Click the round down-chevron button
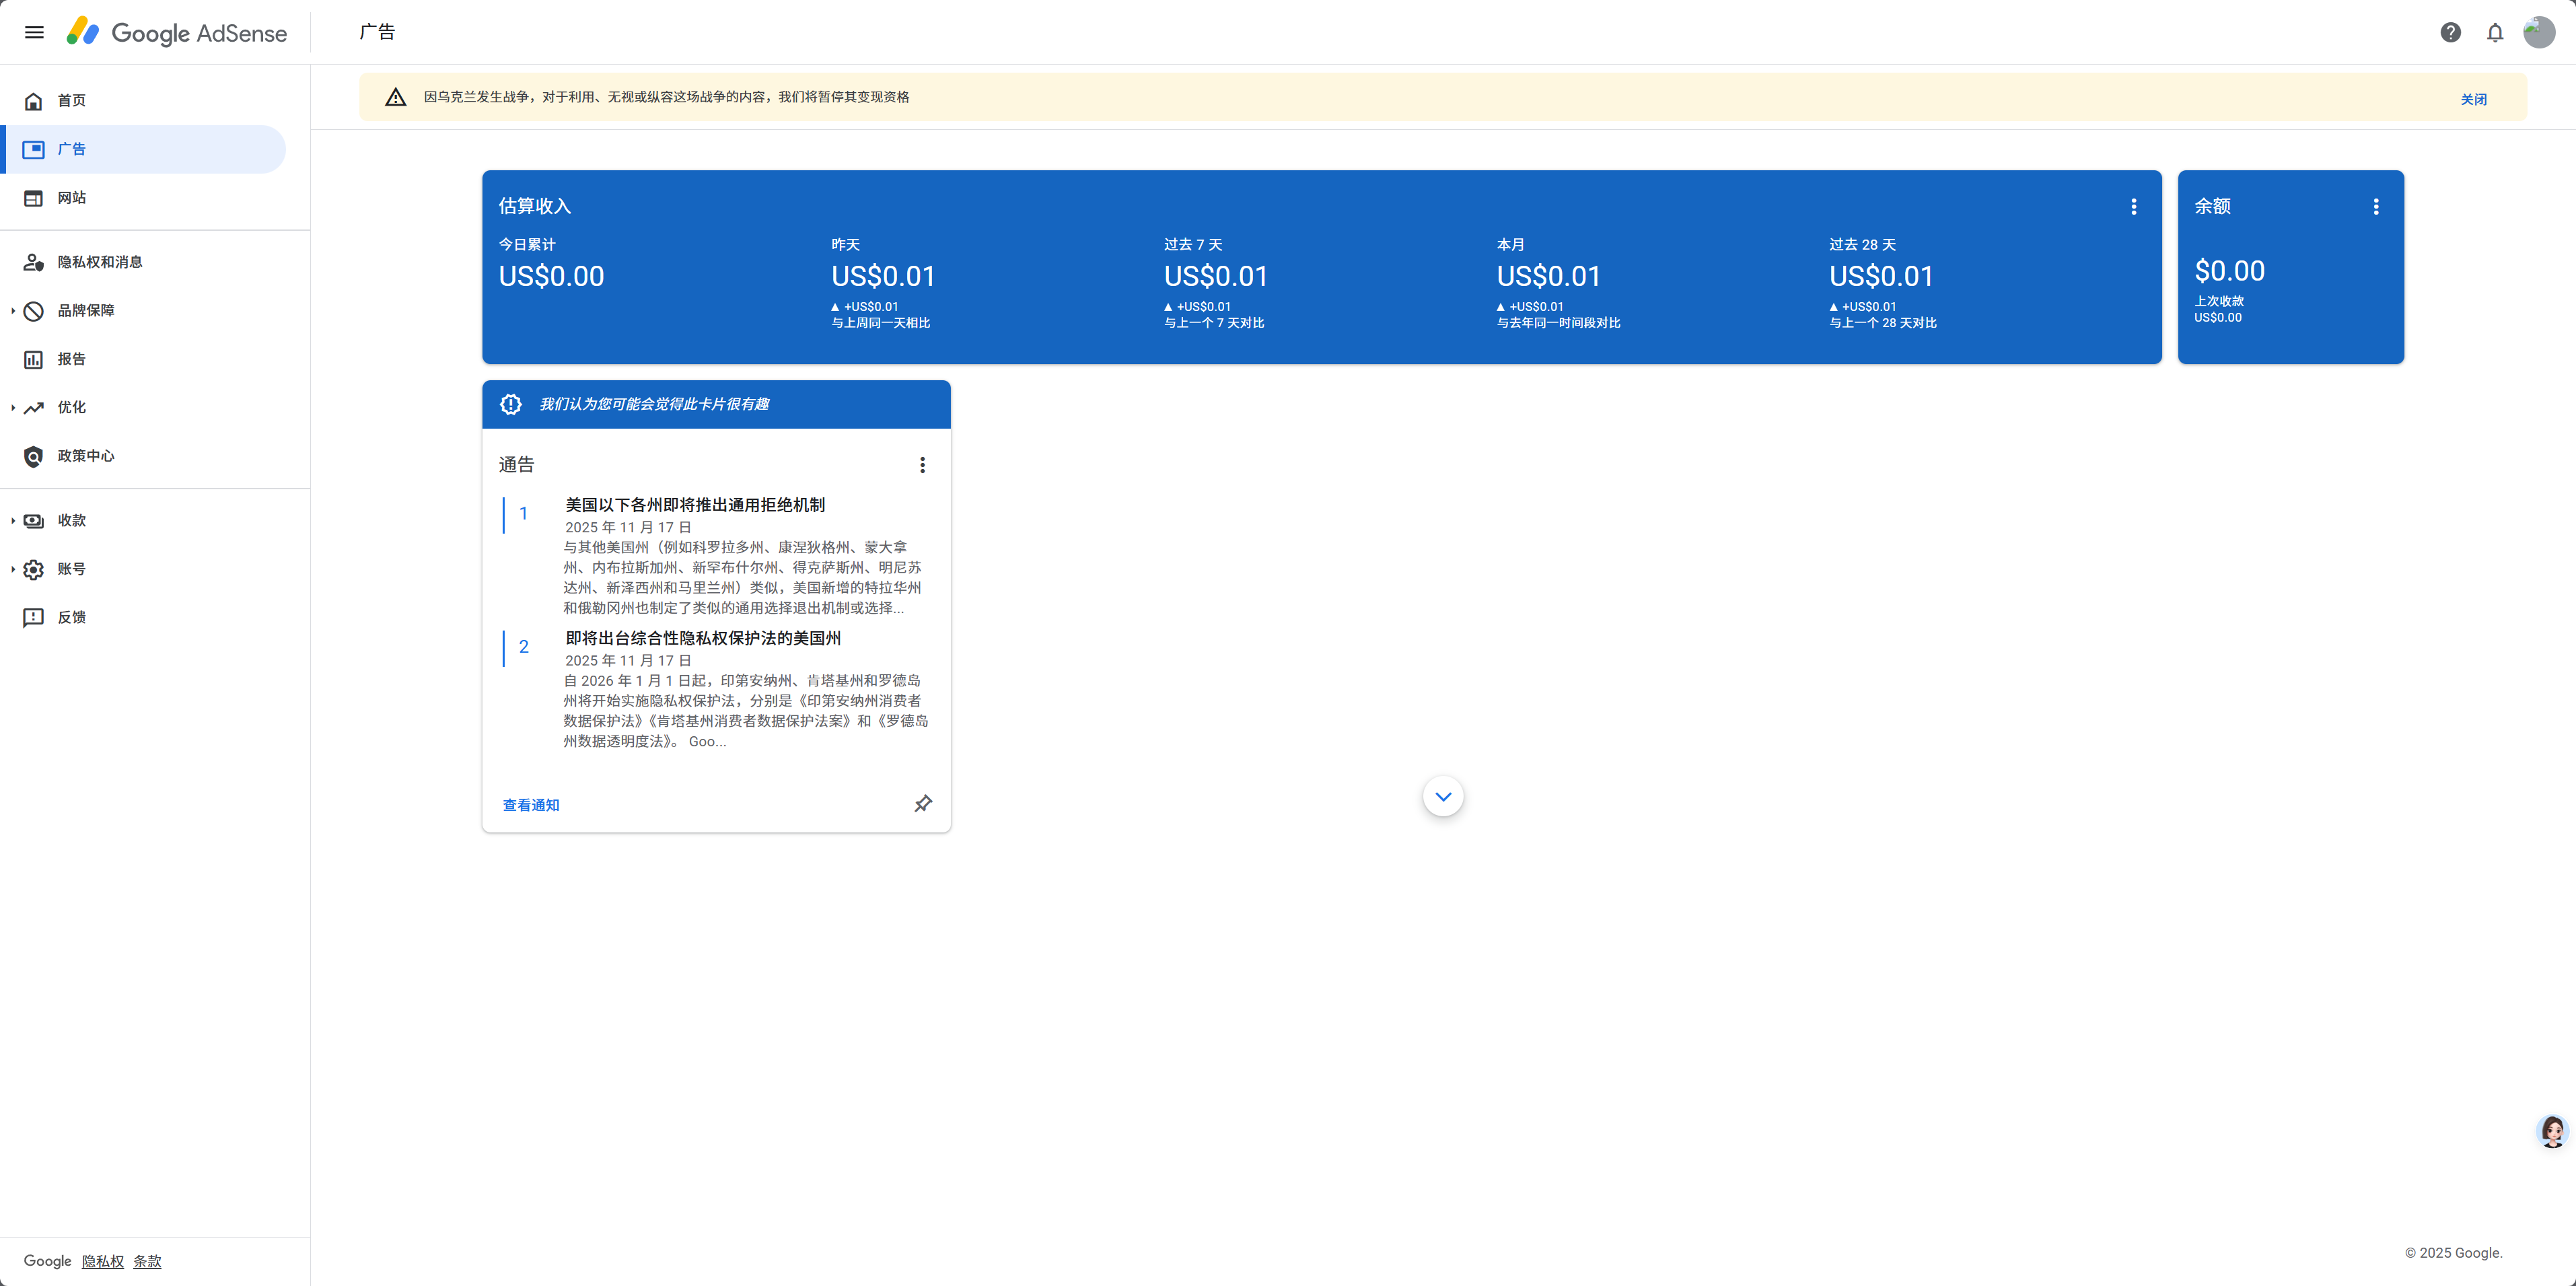Viewport: 2576px width, 1286px height. coord(1442,796)
